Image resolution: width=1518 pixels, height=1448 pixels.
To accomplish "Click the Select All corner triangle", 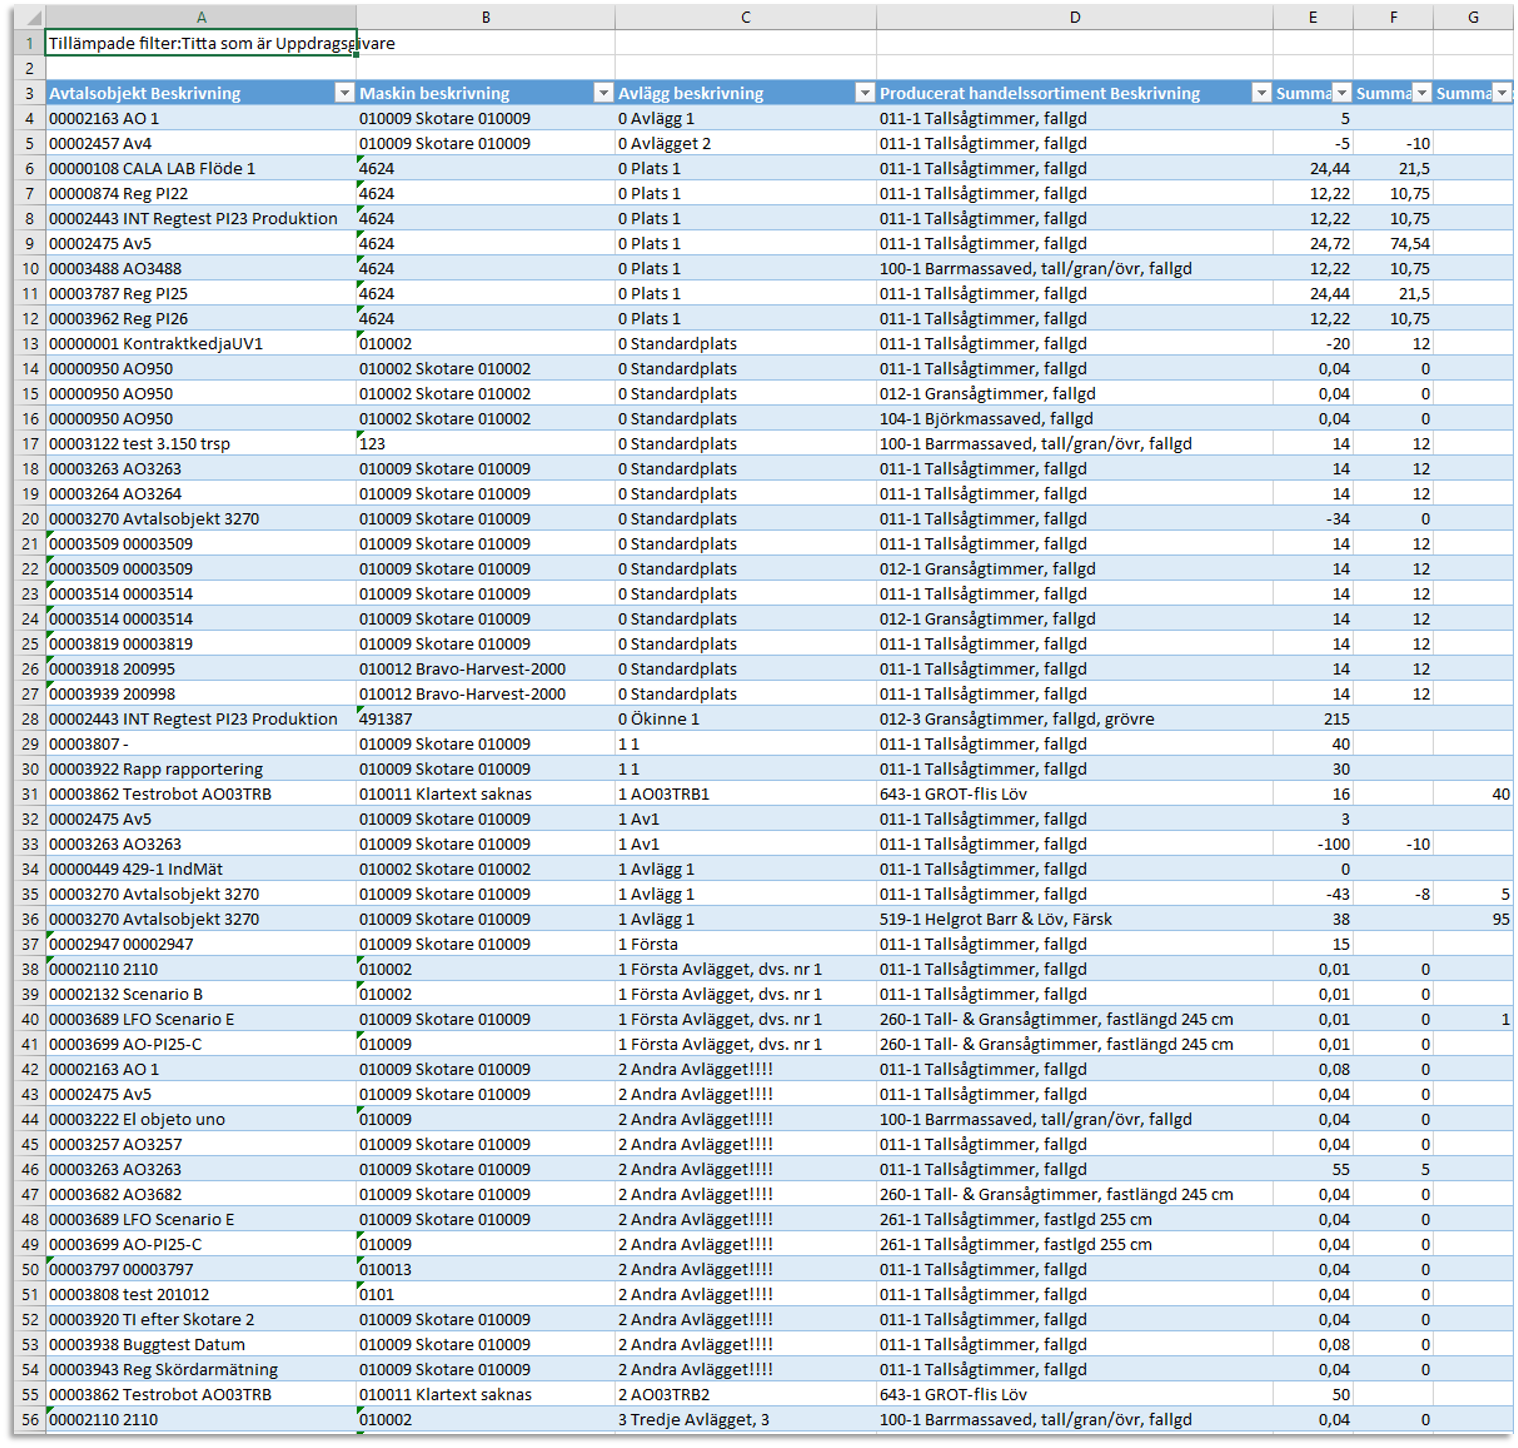I will pos(31,17).
